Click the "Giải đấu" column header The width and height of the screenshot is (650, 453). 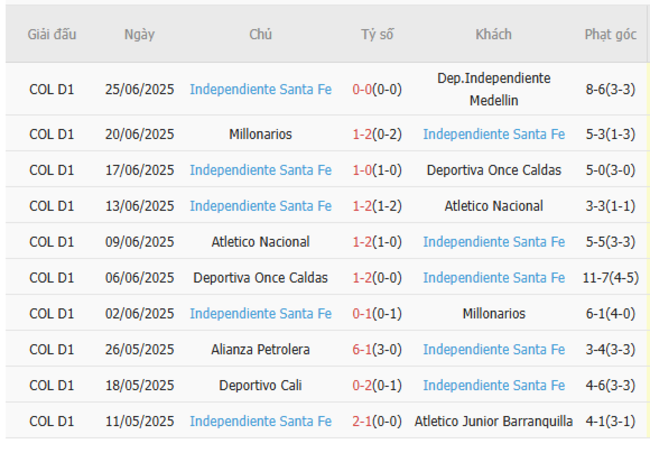pos(51,34)
